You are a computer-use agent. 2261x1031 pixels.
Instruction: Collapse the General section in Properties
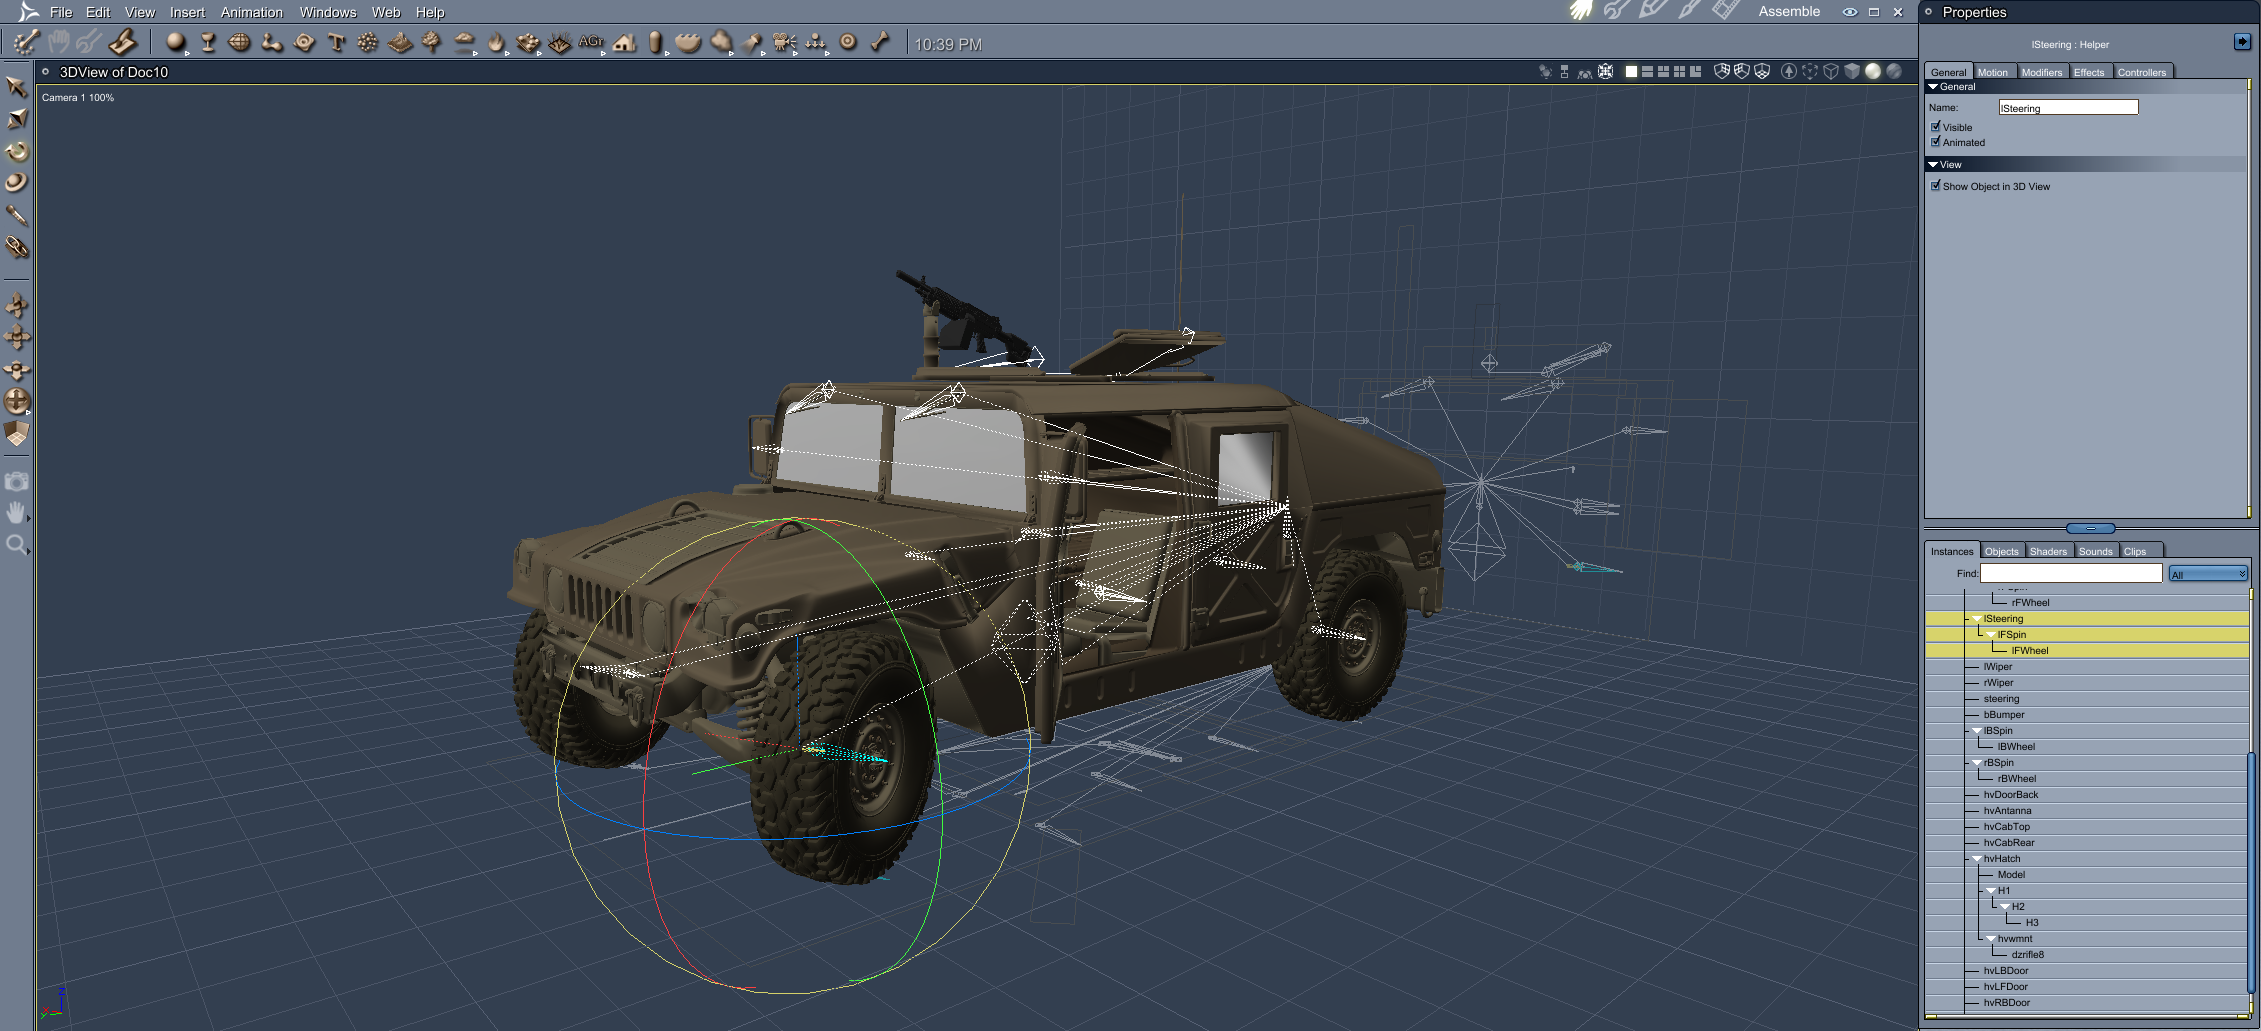1933,87
